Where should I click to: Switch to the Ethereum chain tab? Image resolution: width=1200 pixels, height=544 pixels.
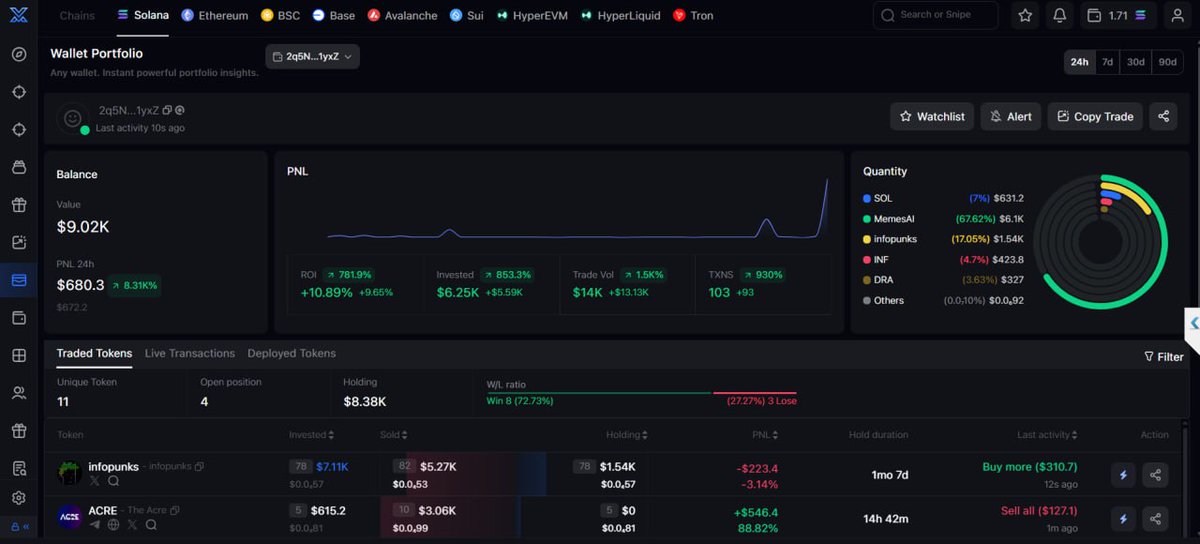[x=214, y=16]
